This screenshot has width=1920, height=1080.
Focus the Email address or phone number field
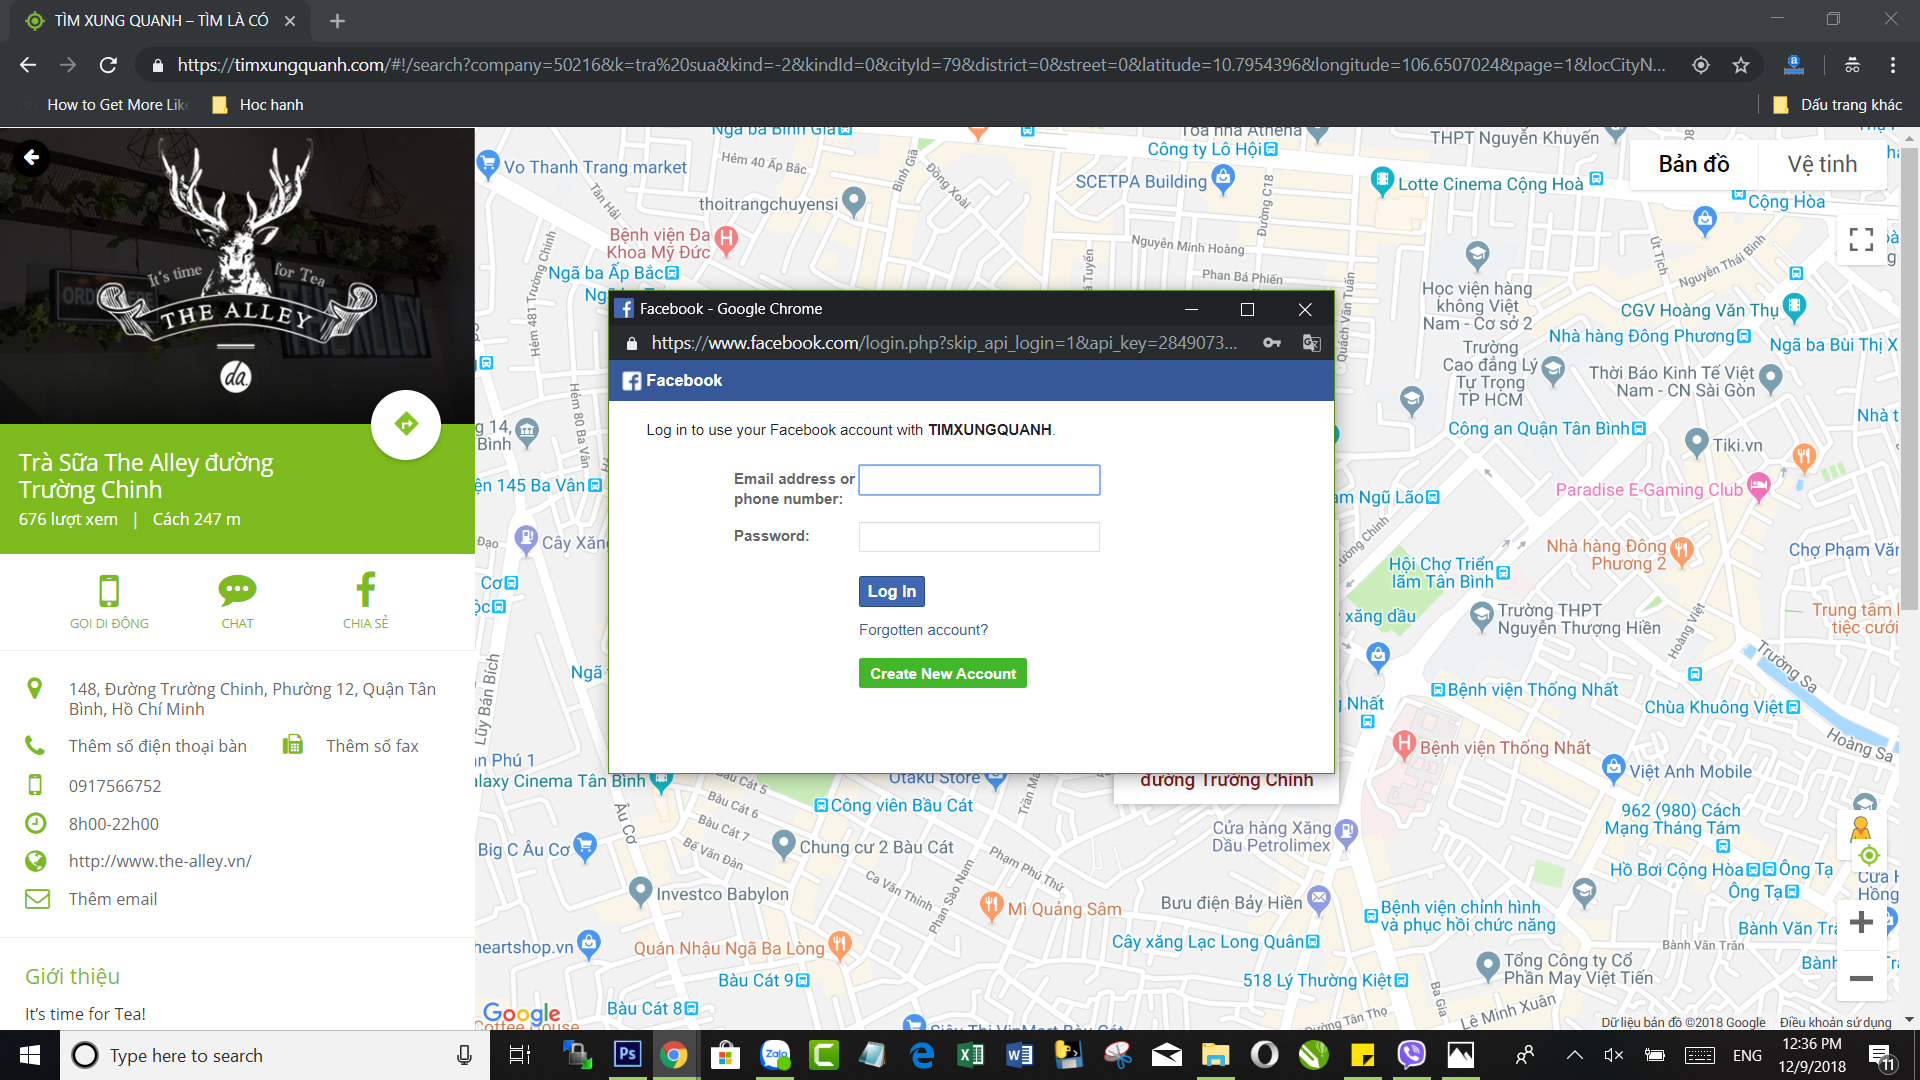[x=979, y=480]
